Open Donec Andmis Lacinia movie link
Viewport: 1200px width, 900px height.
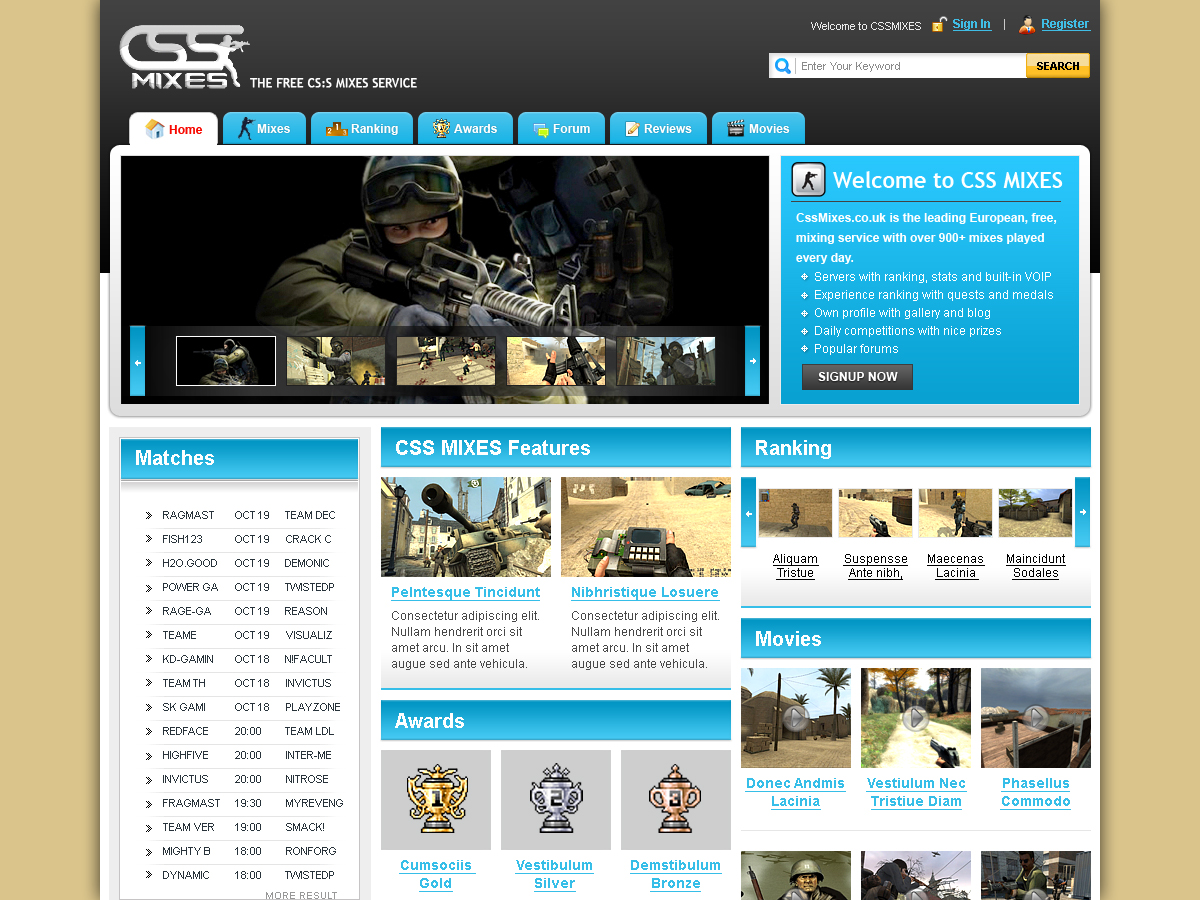[796, 792]
